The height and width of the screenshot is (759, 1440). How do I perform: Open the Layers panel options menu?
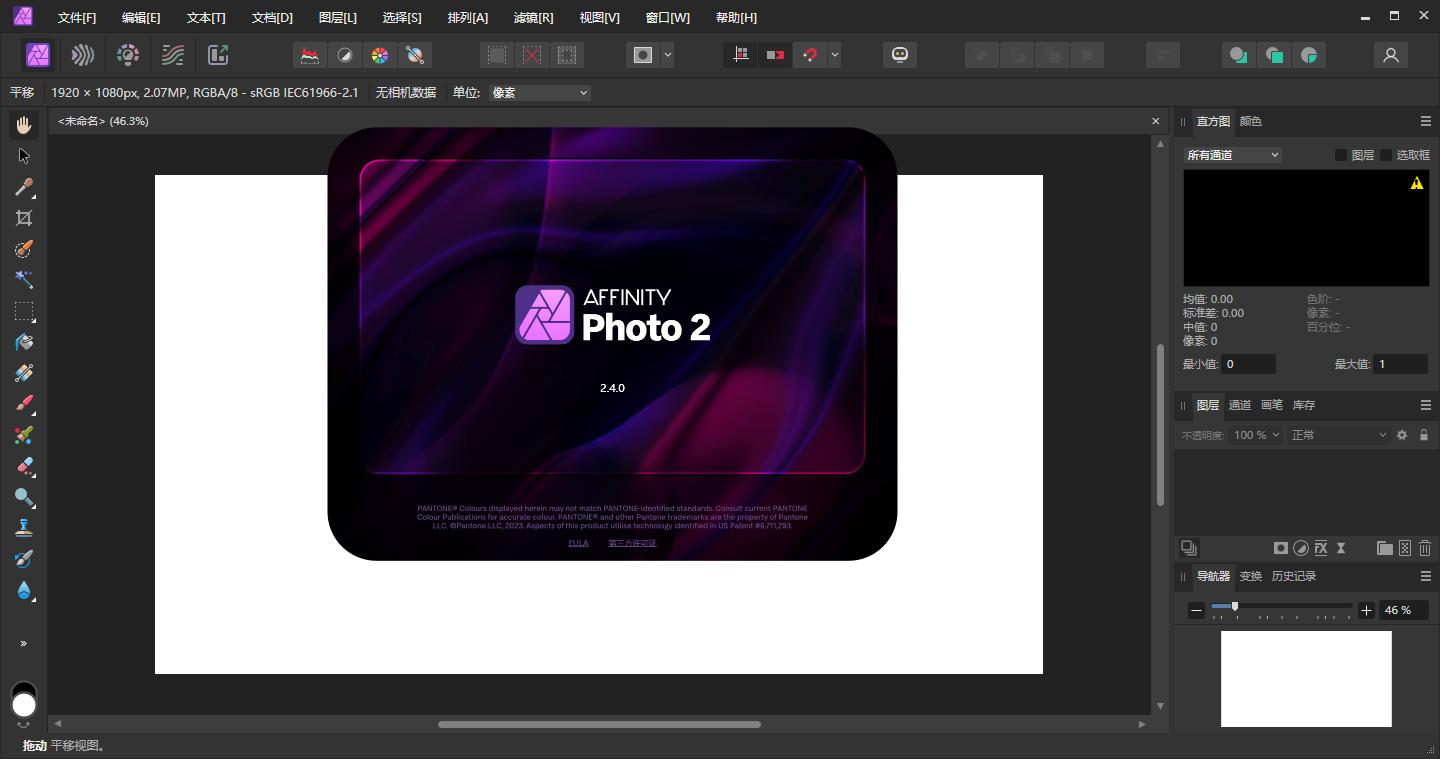[1426, 405]
